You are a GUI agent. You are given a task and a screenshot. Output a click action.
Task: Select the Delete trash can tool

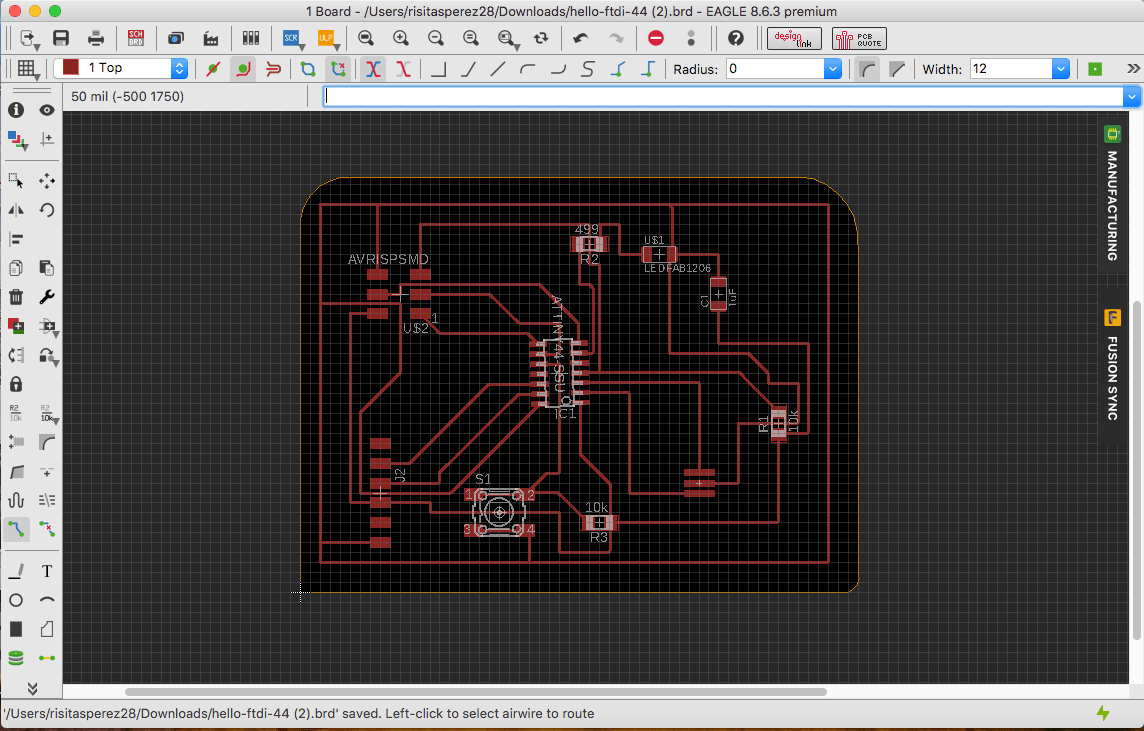[x=16, y=297]
